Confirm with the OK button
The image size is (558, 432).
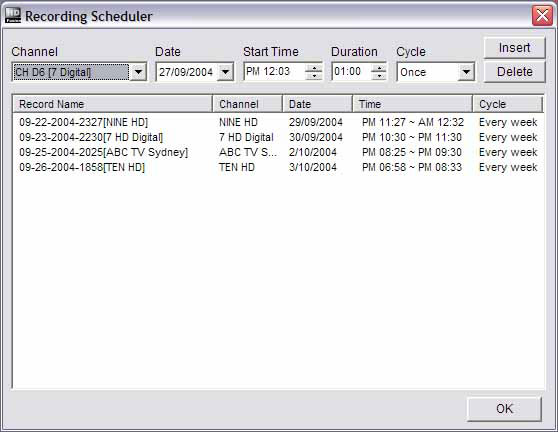tap(504, 409)
